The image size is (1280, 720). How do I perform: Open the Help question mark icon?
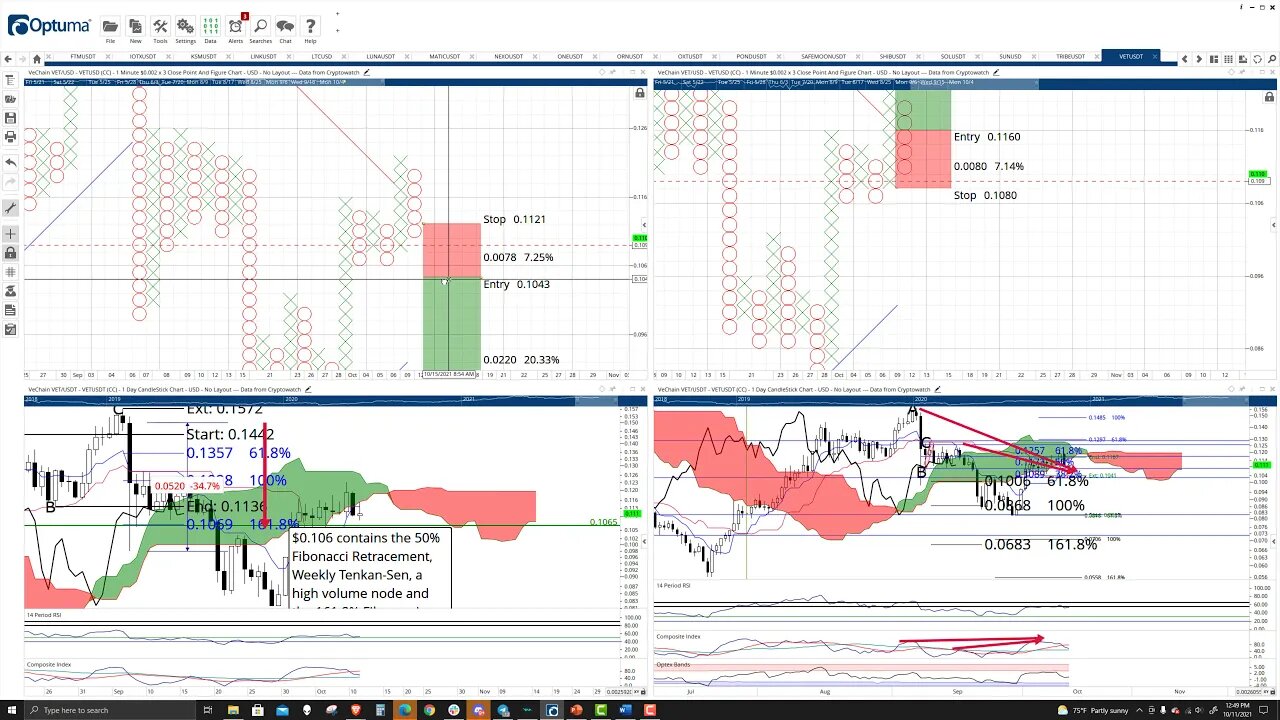click(x=310, y=27)
